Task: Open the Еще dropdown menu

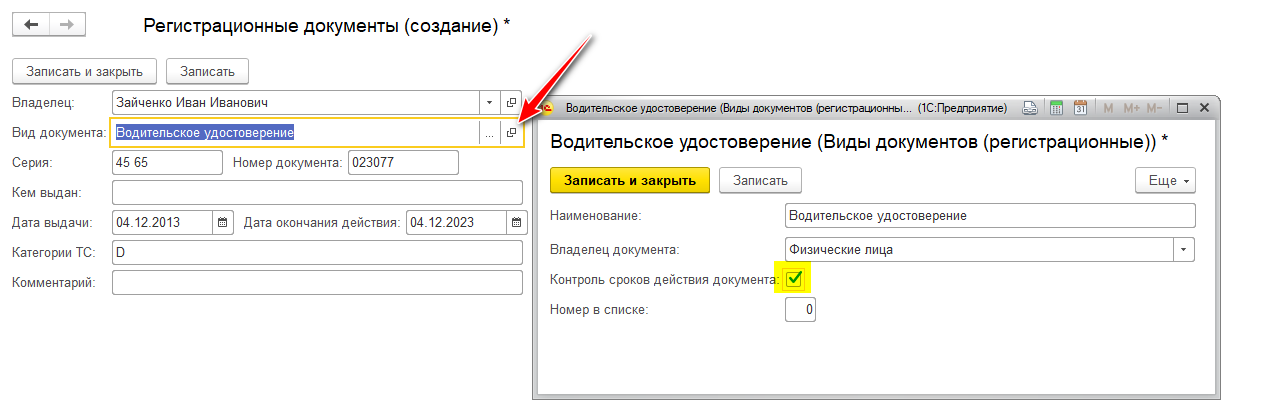Action: click(x=1165, y=181)
